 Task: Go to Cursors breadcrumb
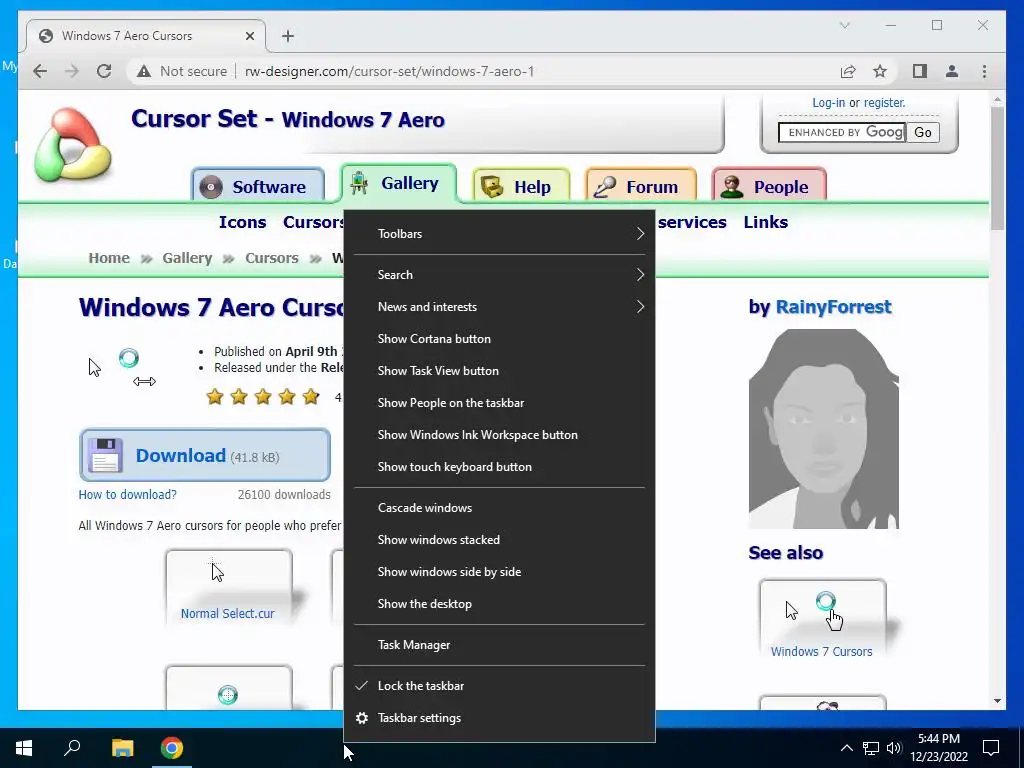[x=272, y=258]
